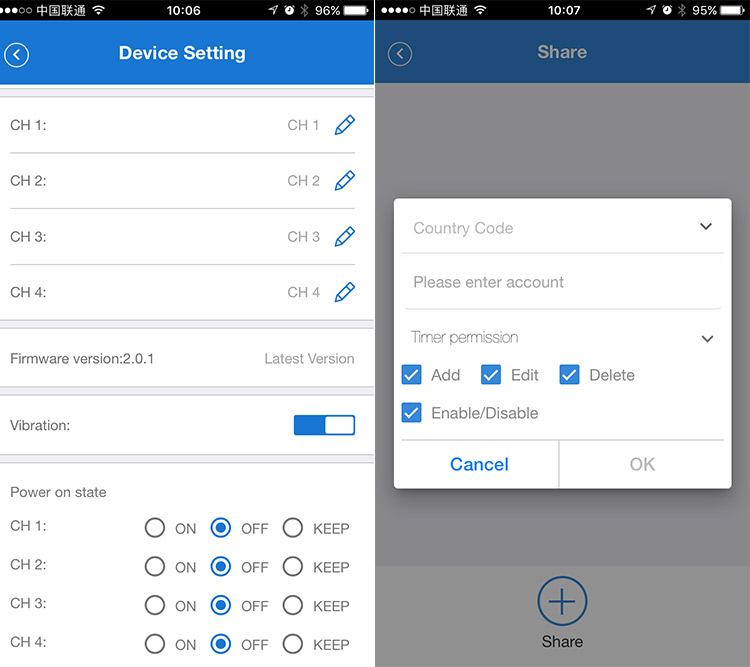
Task: Tap the pencil edit icon for CH 1
Action: click(344, 125)
